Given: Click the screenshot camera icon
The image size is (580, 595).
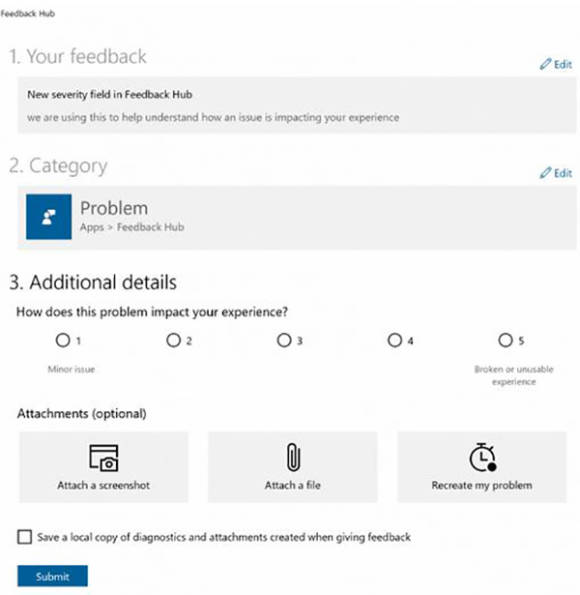Looking at the screenshot, I should pyautogui.click(x=104, y=458).
